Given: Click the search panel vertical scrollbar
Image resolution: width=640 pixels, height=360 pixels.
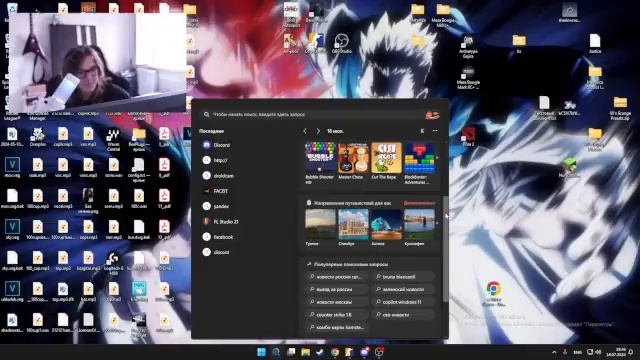Looking at the screenshot, I should point(445,249).
